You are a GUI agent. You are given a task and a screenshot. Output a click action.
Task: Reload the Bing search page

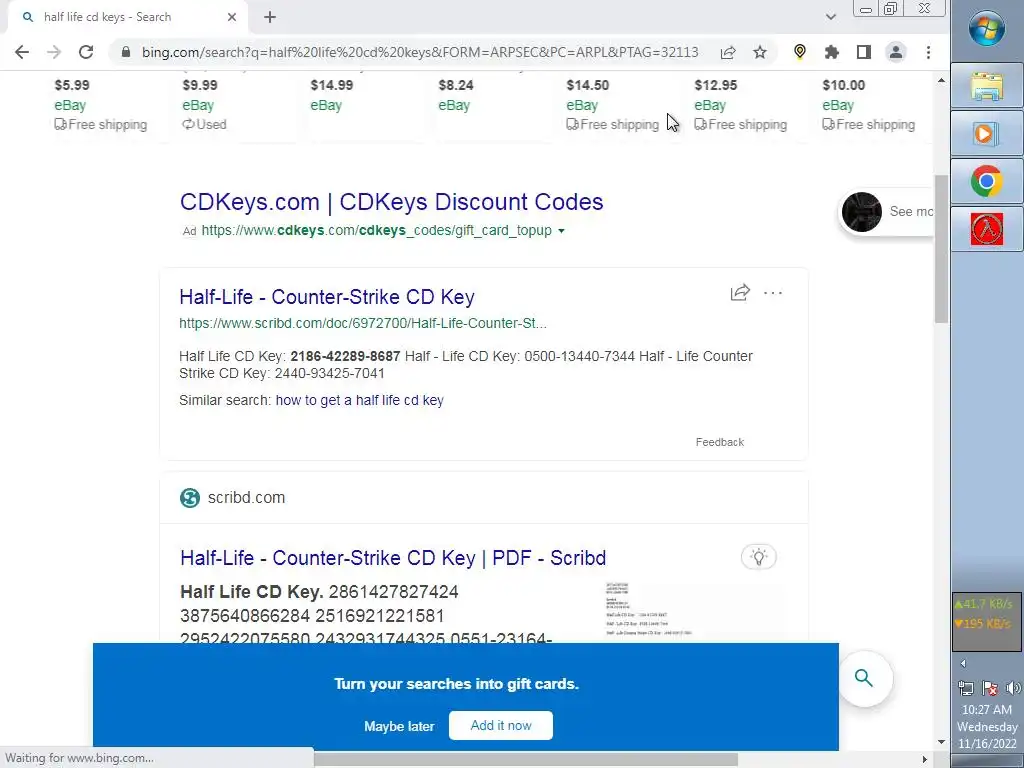click(86, 52)
